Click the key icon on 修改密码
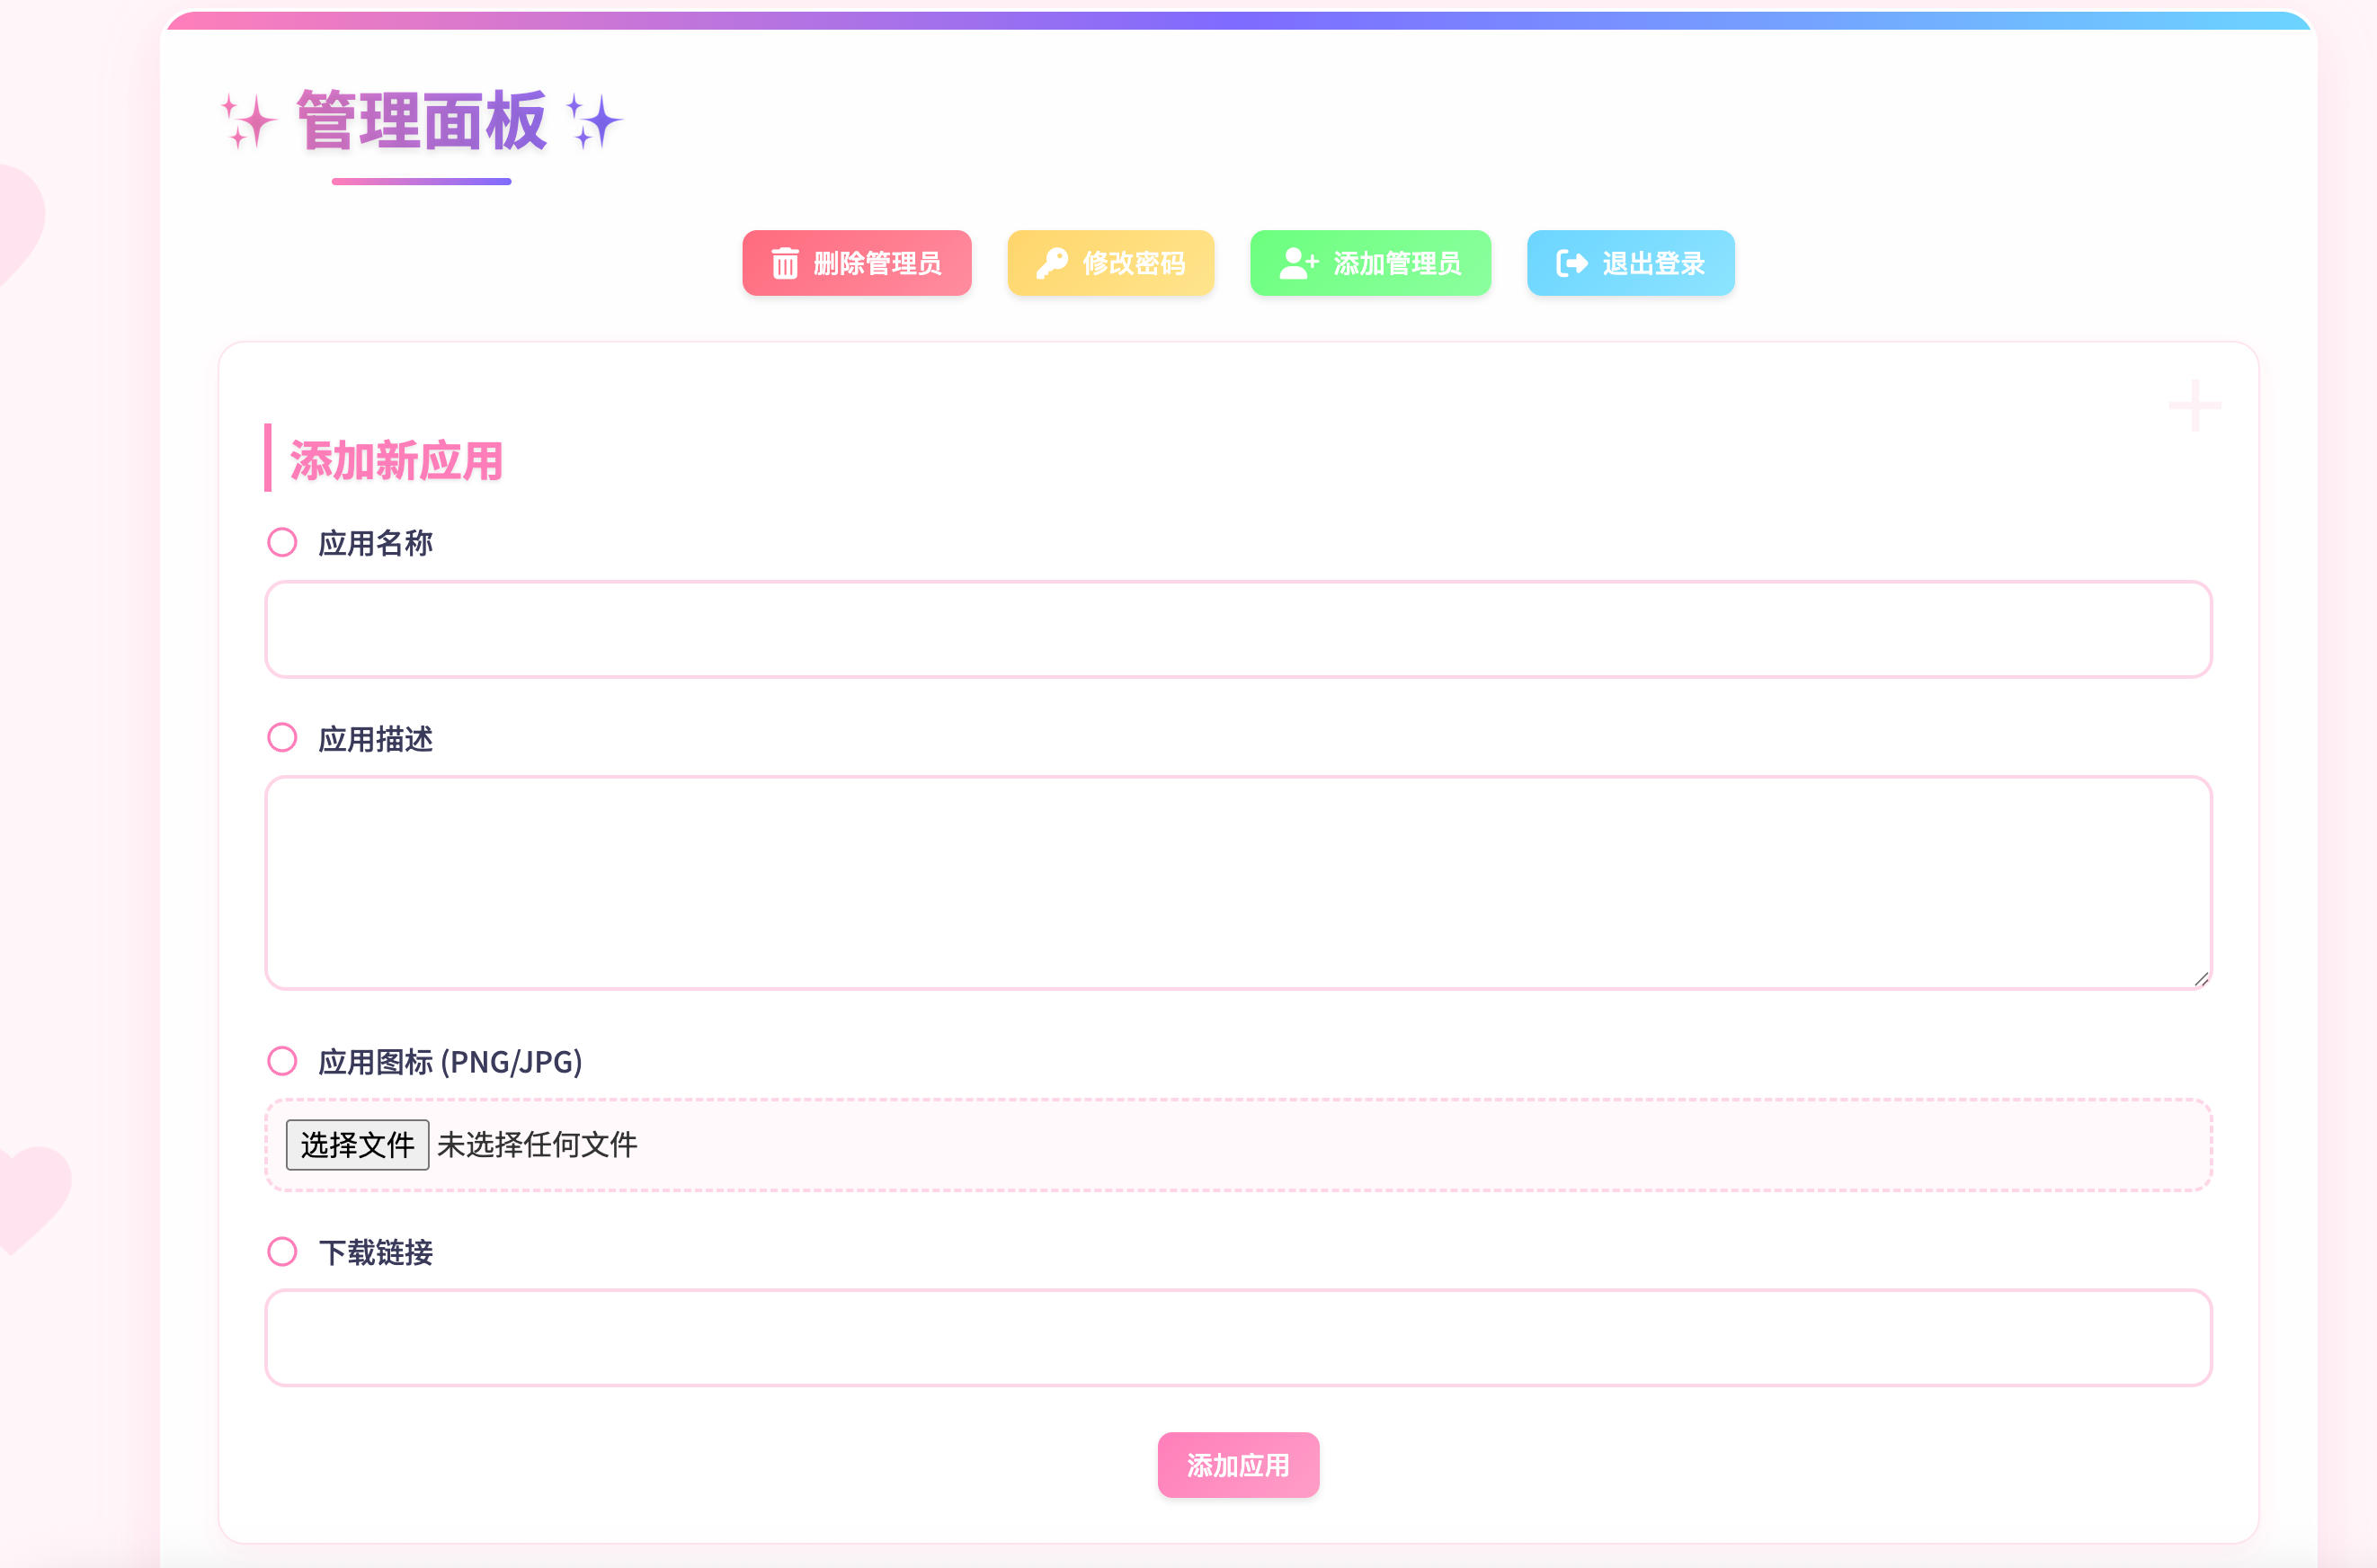This screenshot has width=2377, height=1568. click(1051, 264)
